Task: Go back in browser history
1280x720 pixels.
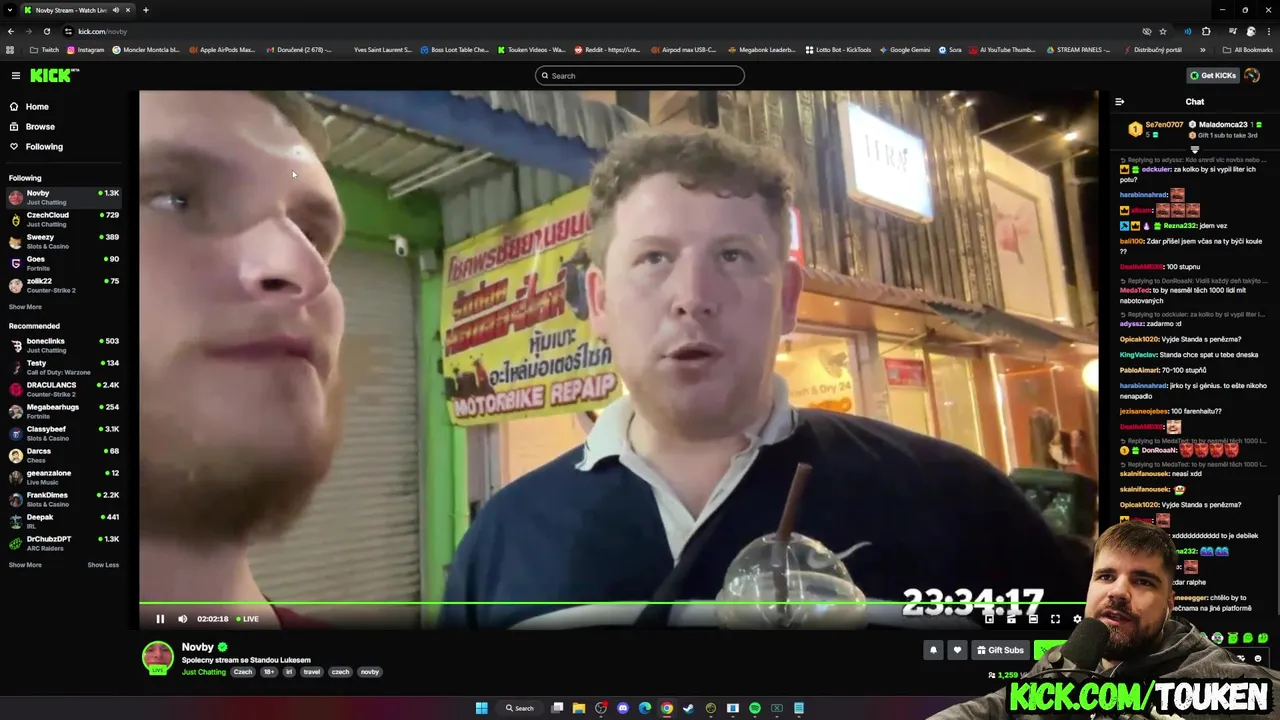Action: click(x=10, y=31)
